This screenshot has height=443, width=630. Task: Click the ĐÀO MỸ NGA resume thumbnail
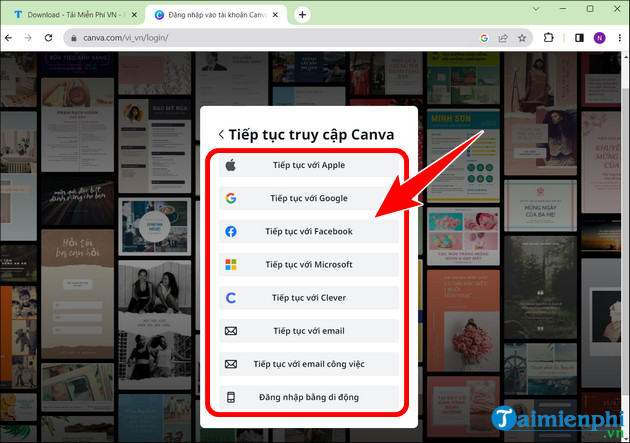pyautogui.click(x=155, y=146)
